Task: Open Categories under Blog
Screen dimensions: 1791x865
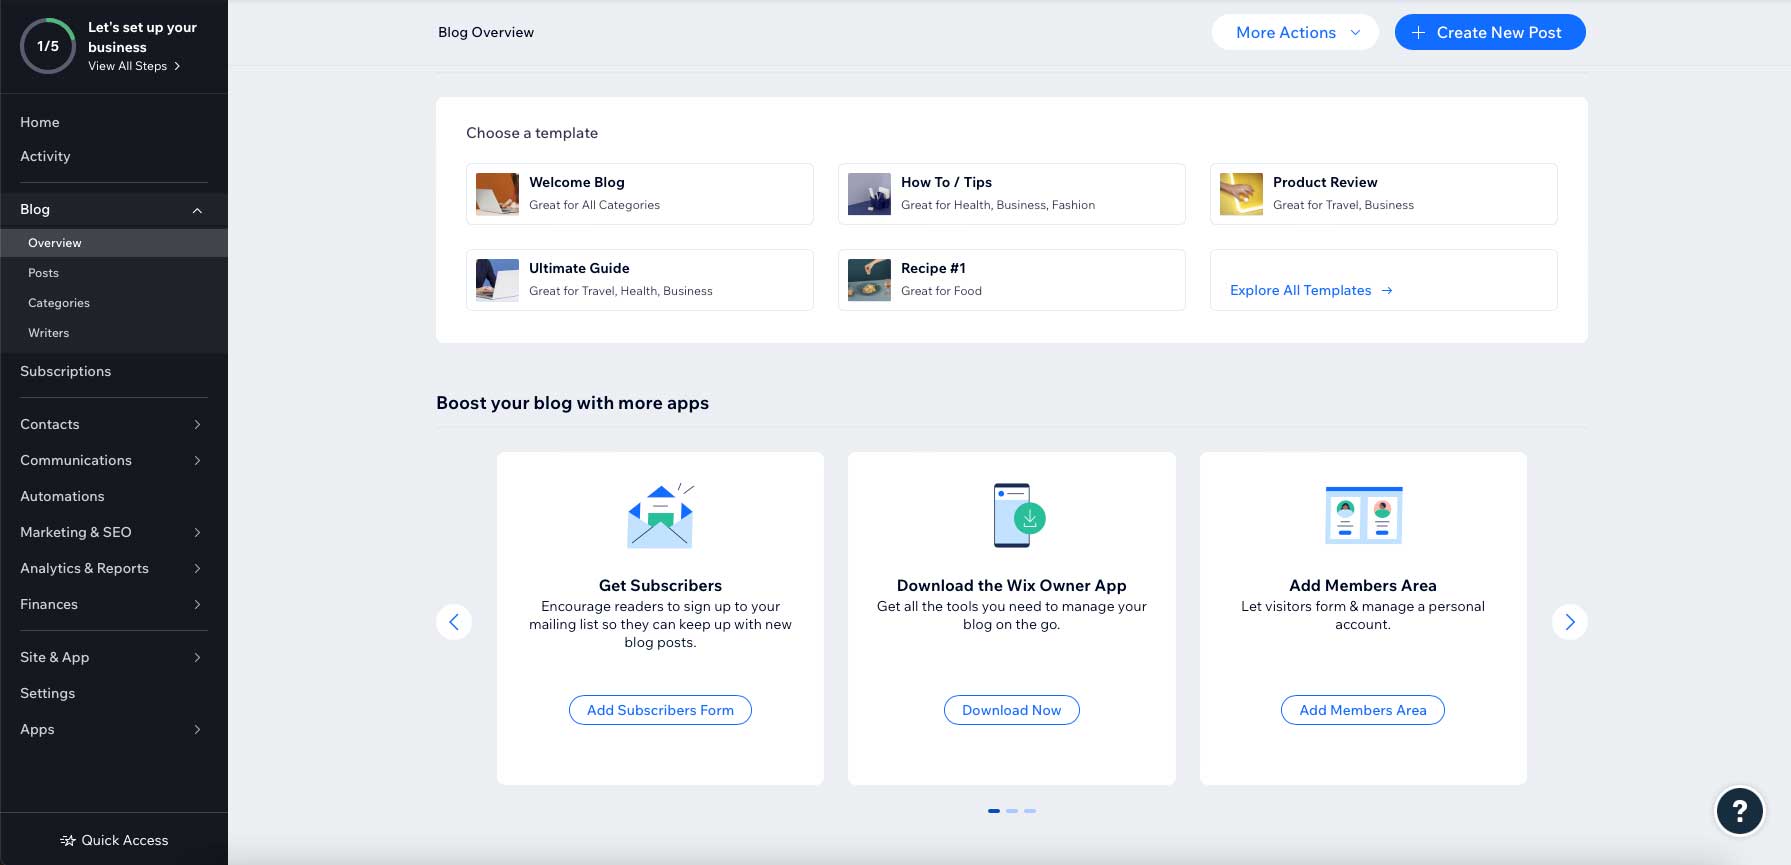Action: click(59, 303)
